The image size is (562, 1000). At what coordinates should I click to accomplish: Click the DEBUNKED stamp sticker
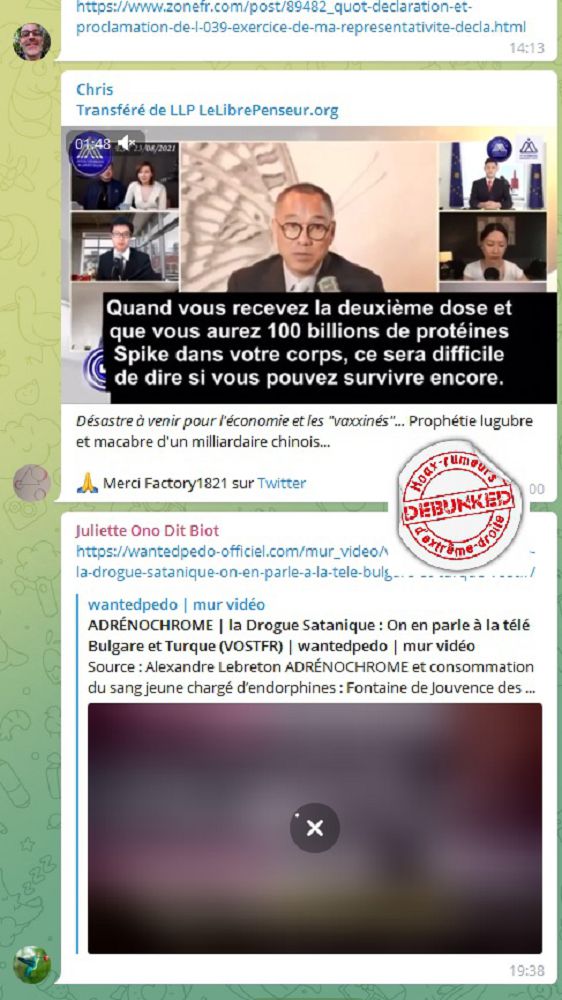coord(459,503)
